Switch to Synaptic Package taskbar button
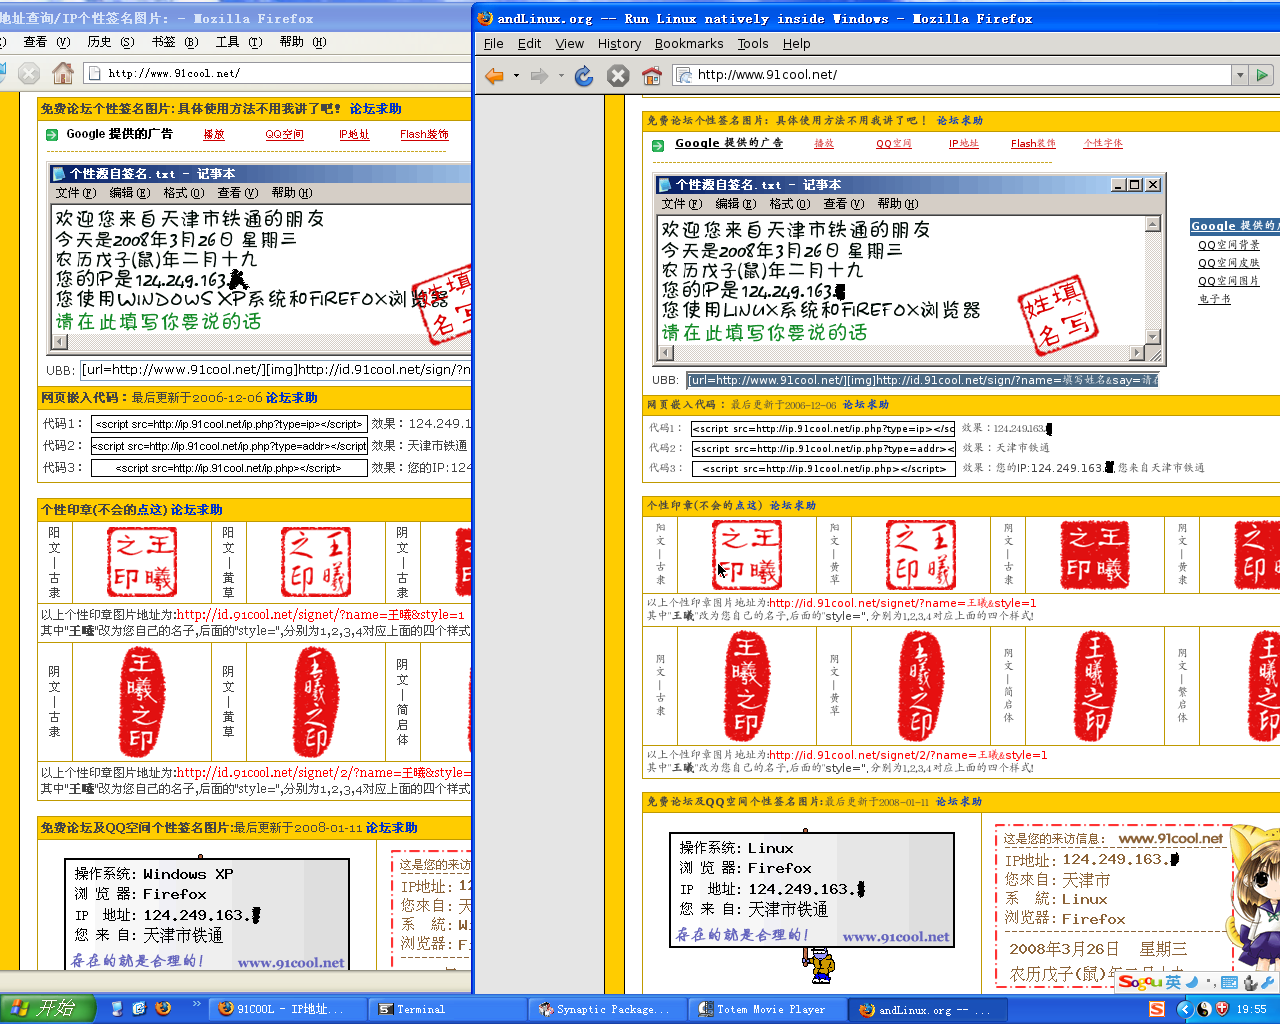1280x1024 pixels. pyautogui.click(x=607, y=1009)
